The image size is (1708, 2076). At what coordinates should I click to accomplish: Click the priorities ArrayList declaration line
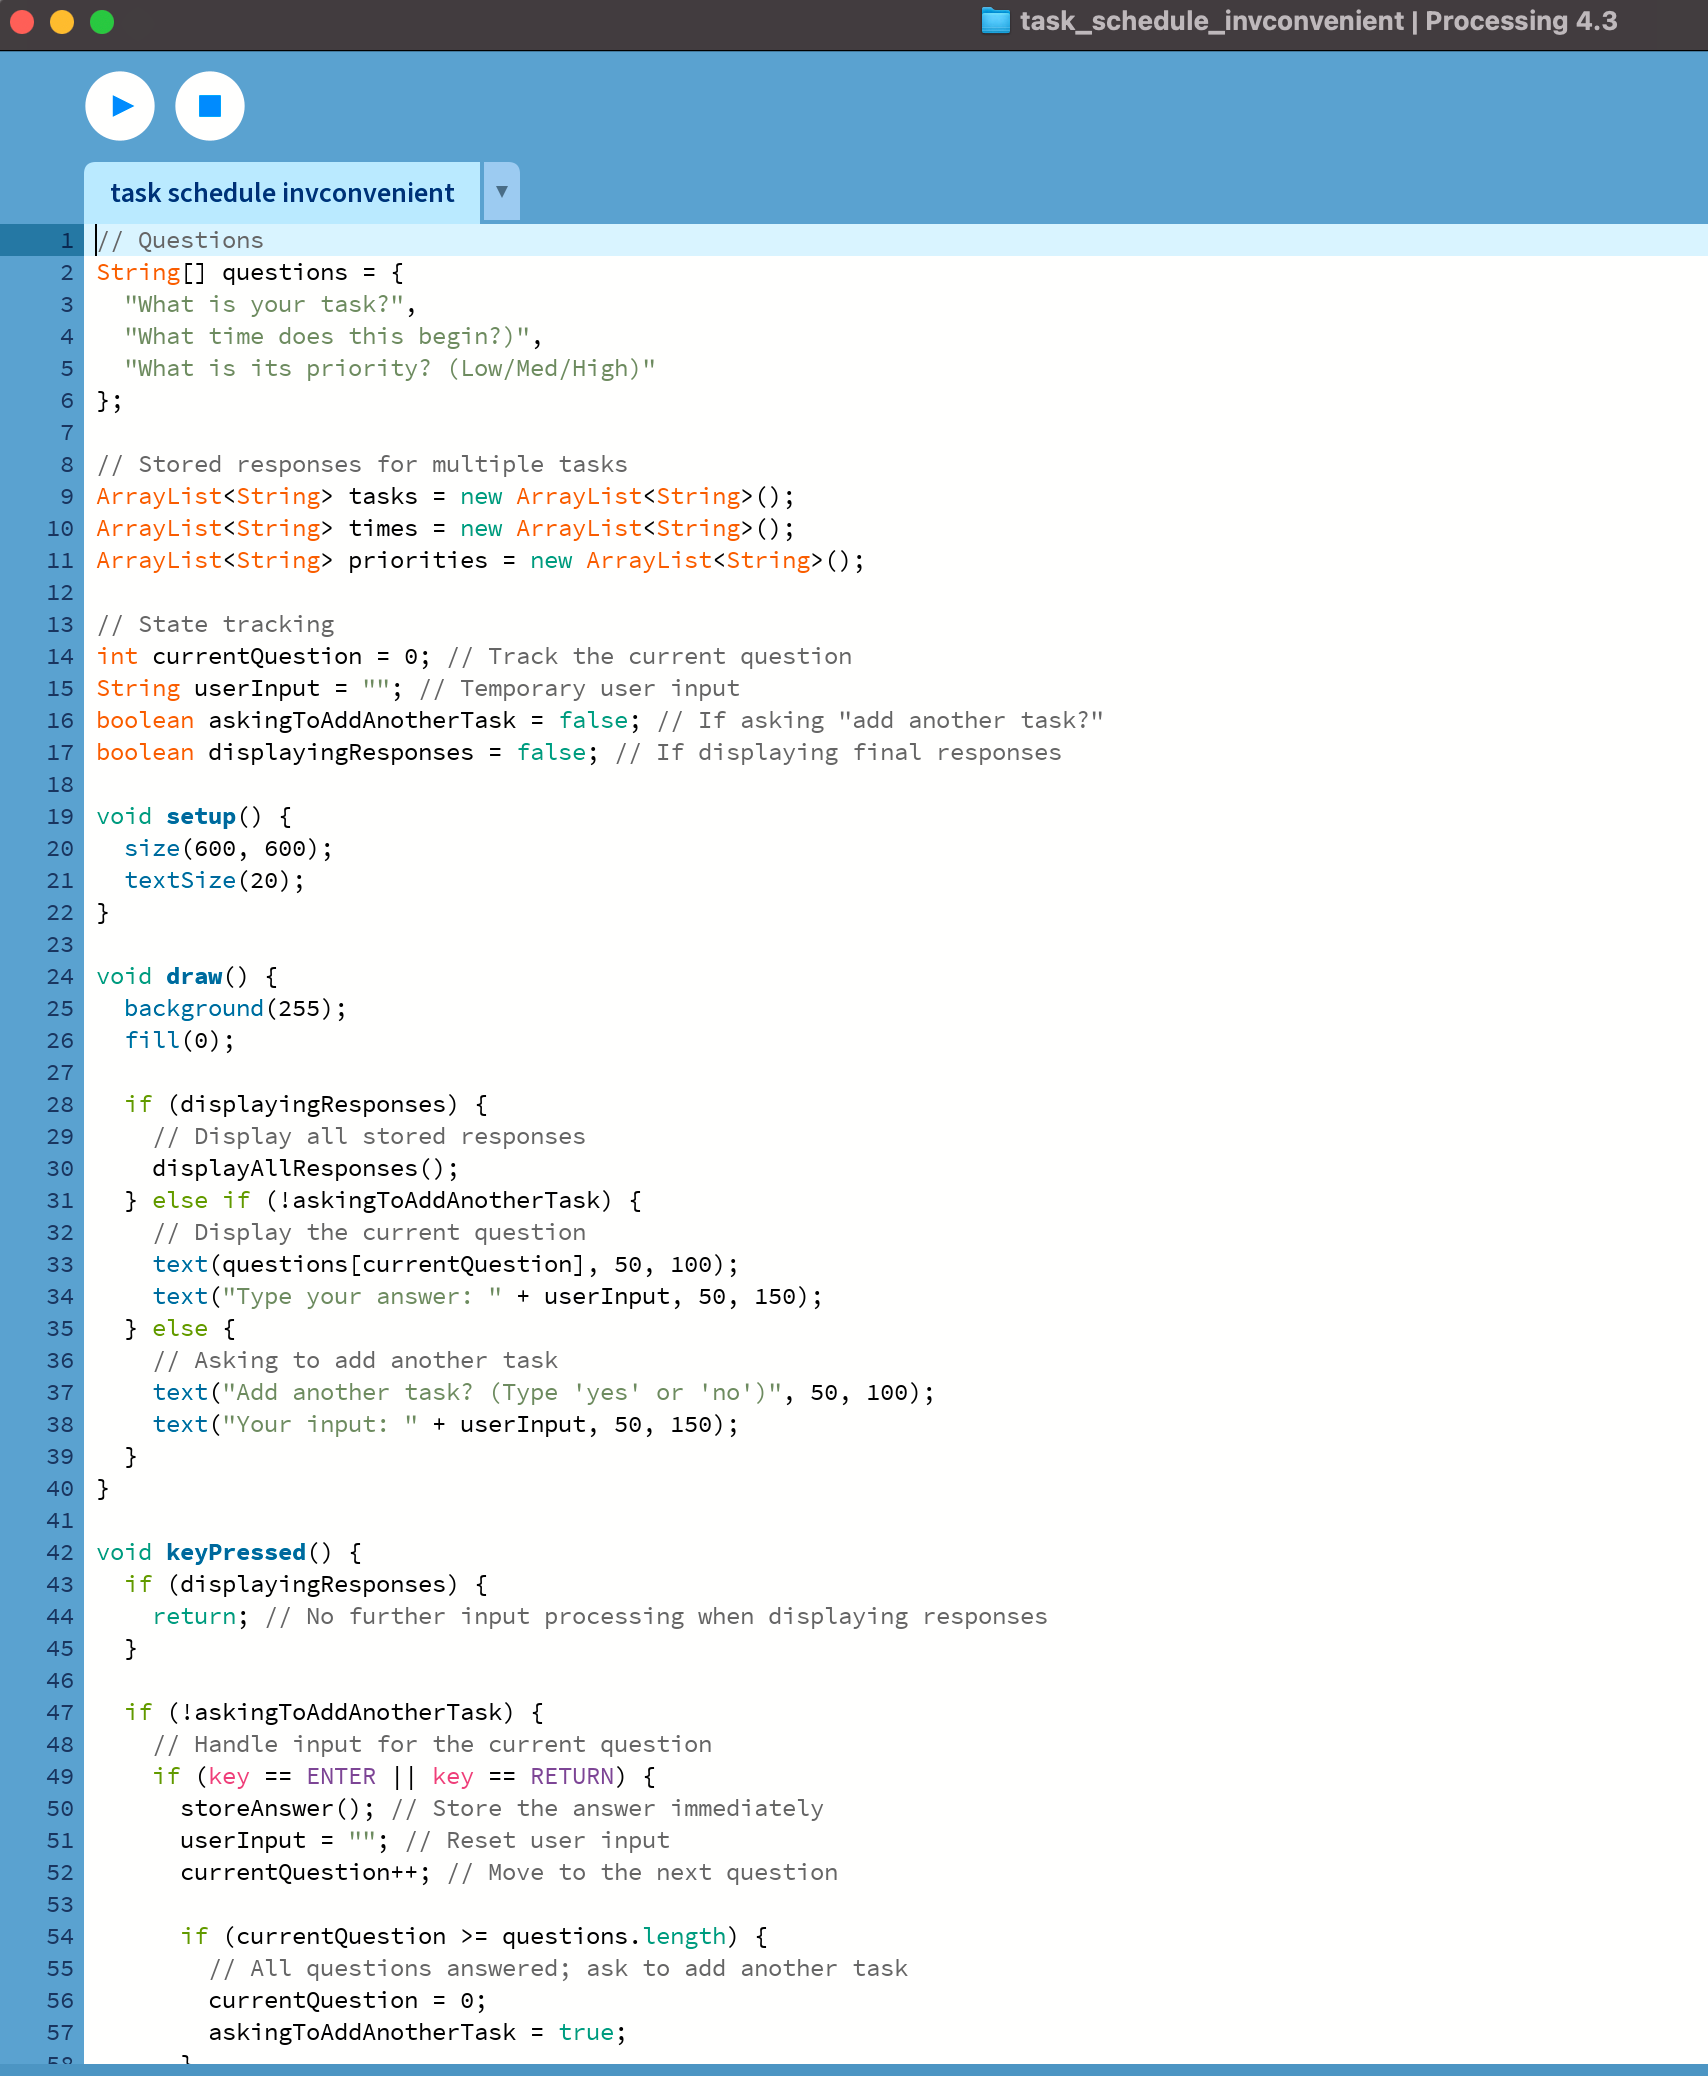[x=480, y=560]
